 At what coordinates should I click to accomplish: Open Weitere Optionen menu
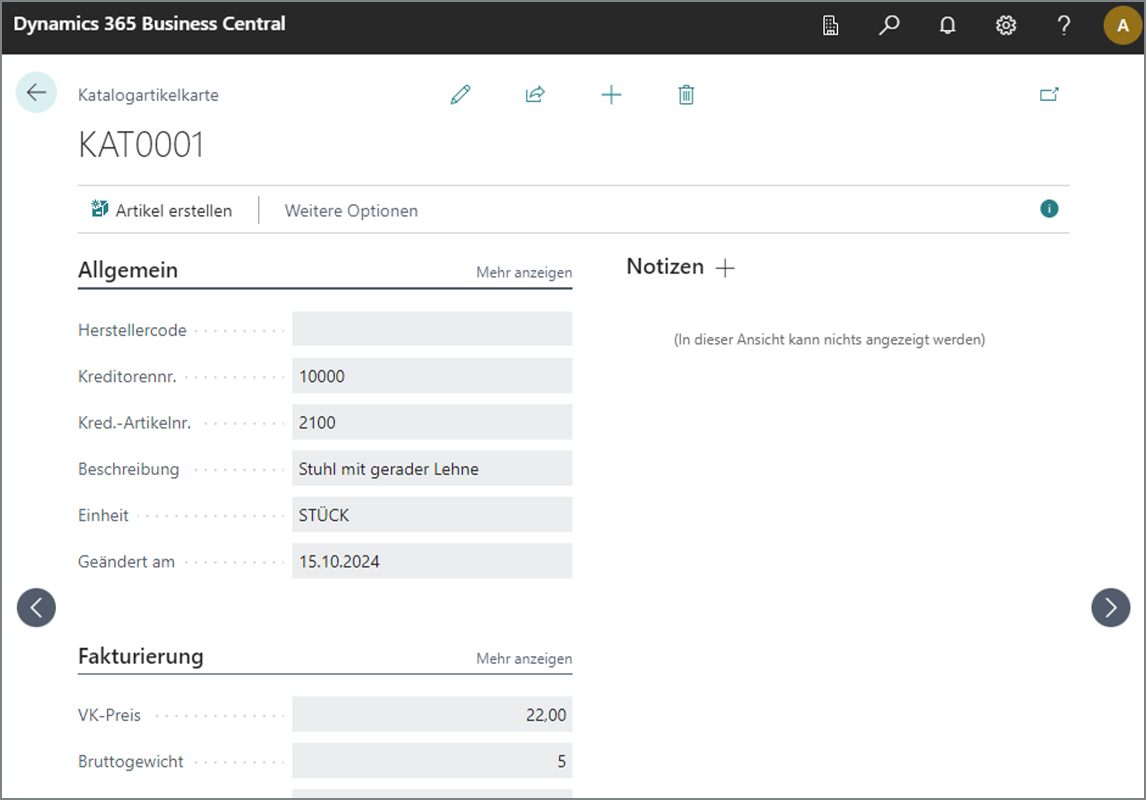[x=352, y=211]
